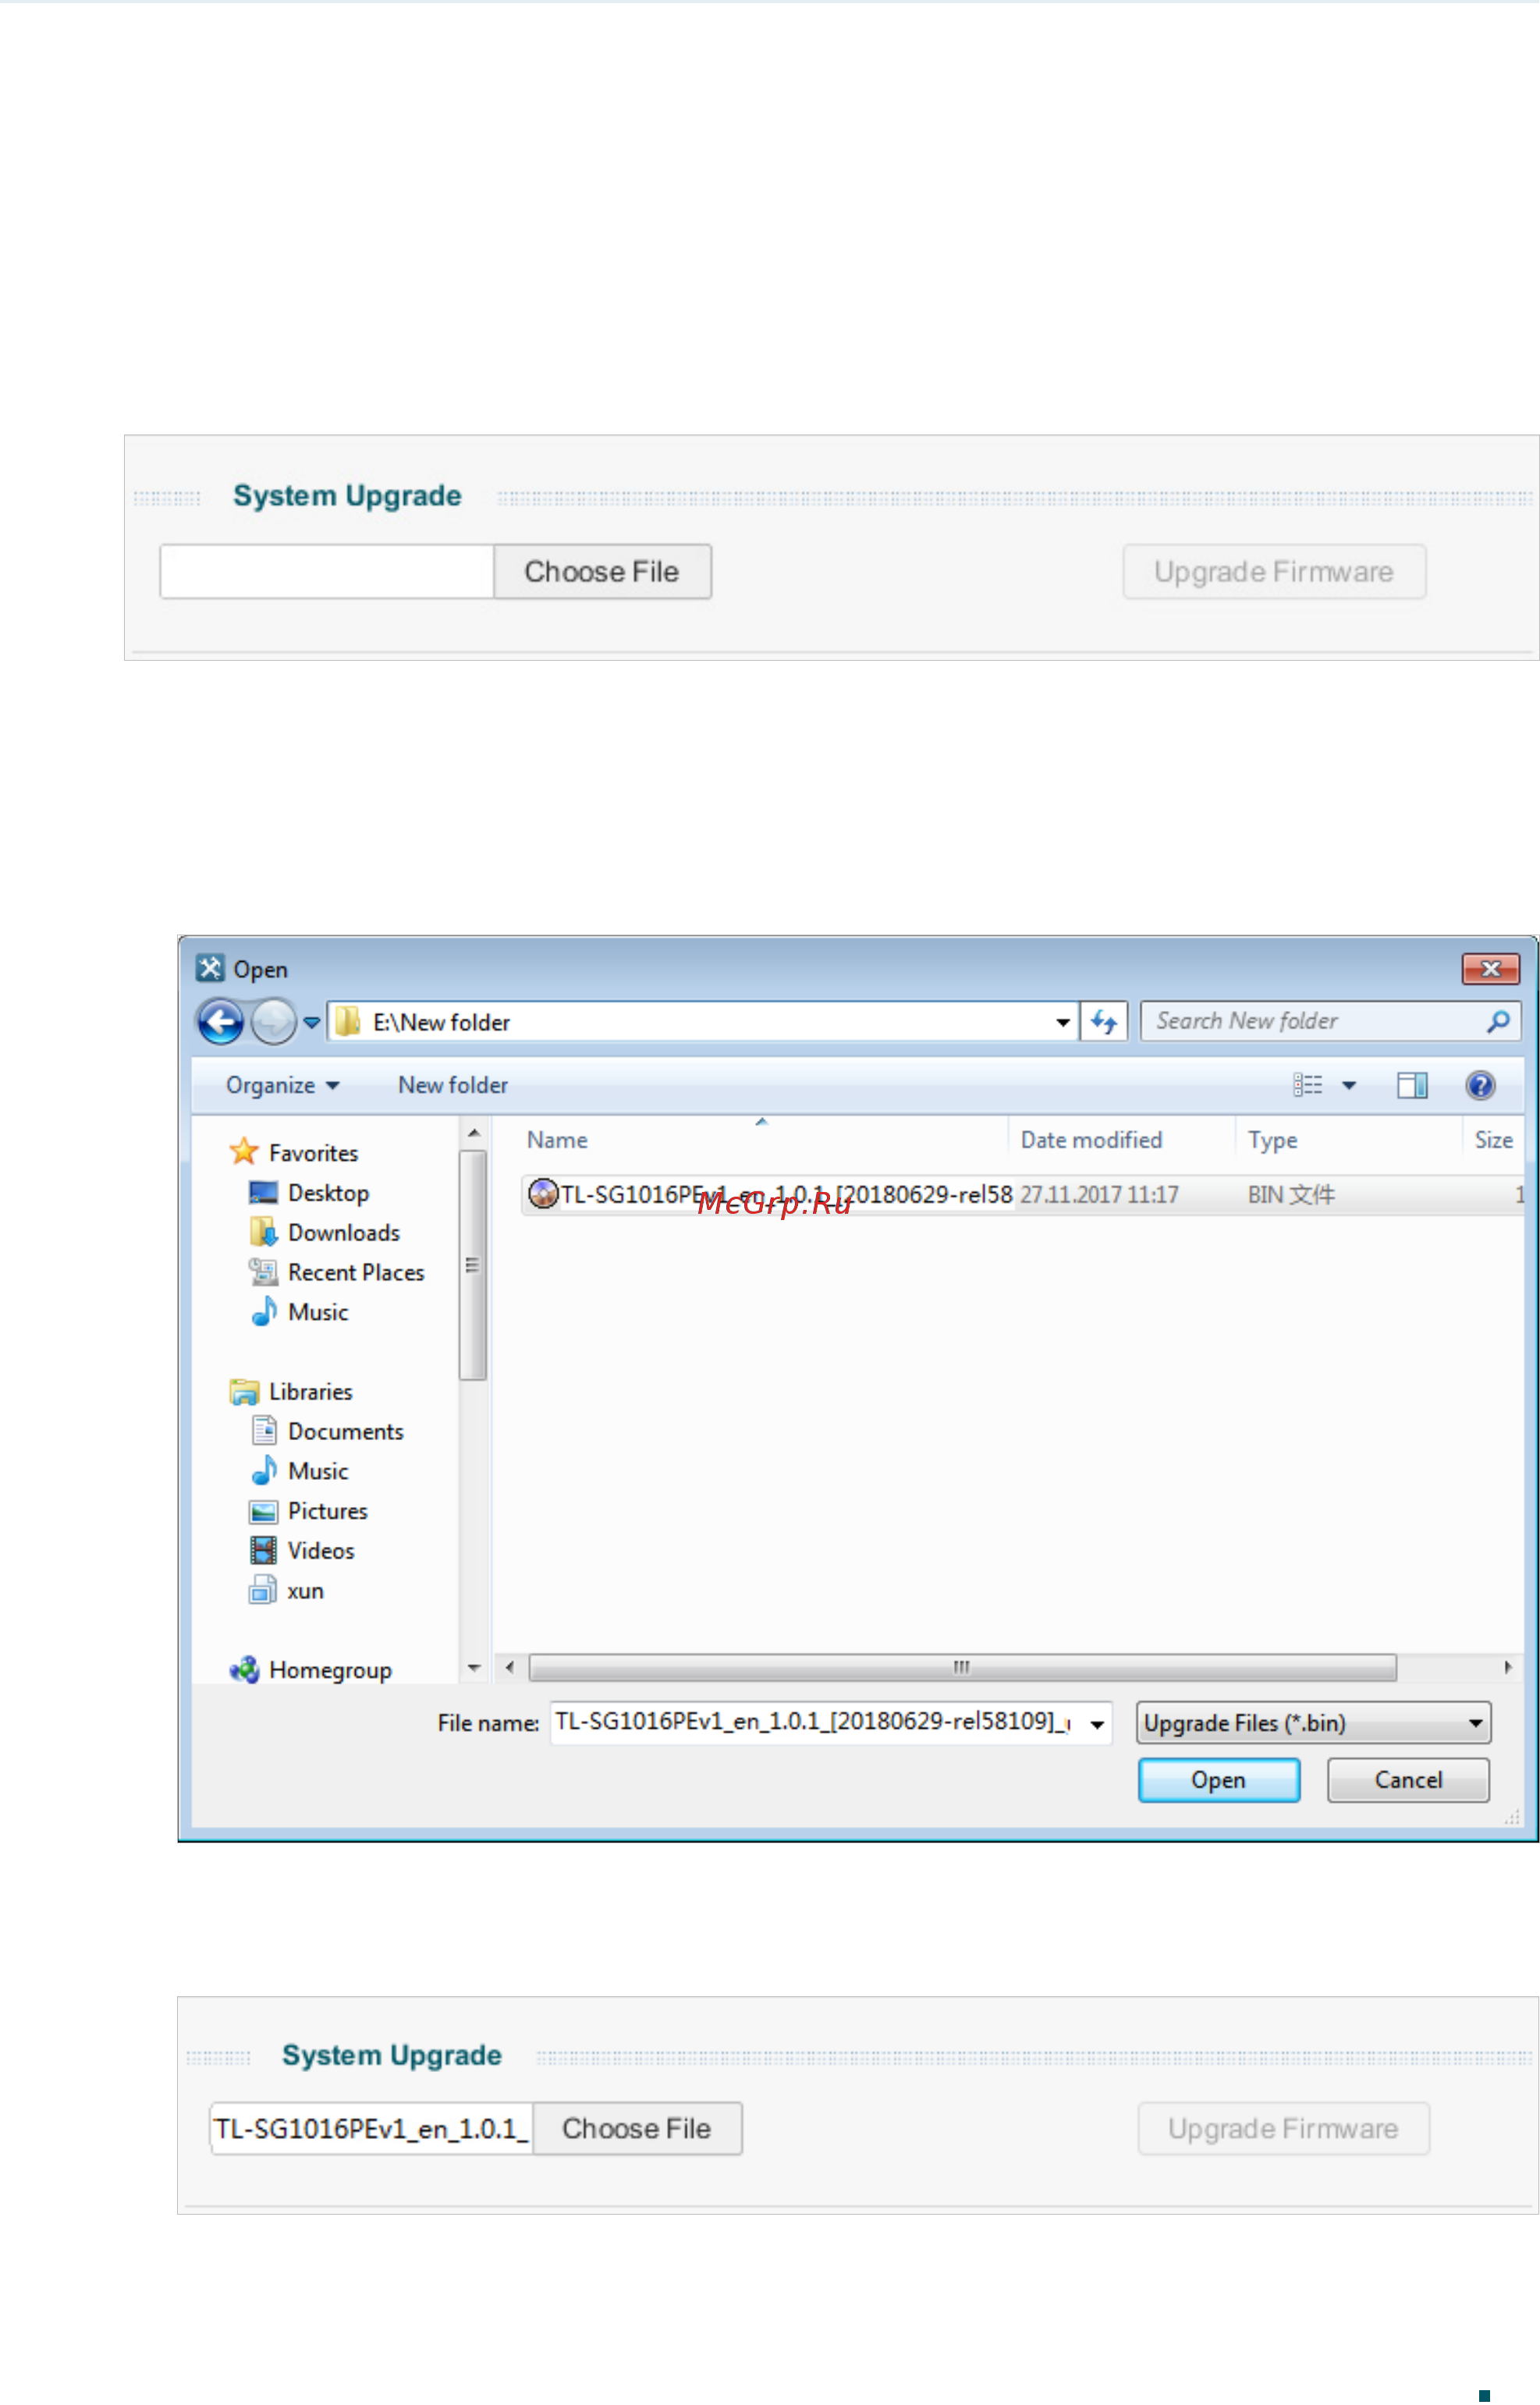Select Music under Favorites

coord(299,1313)
